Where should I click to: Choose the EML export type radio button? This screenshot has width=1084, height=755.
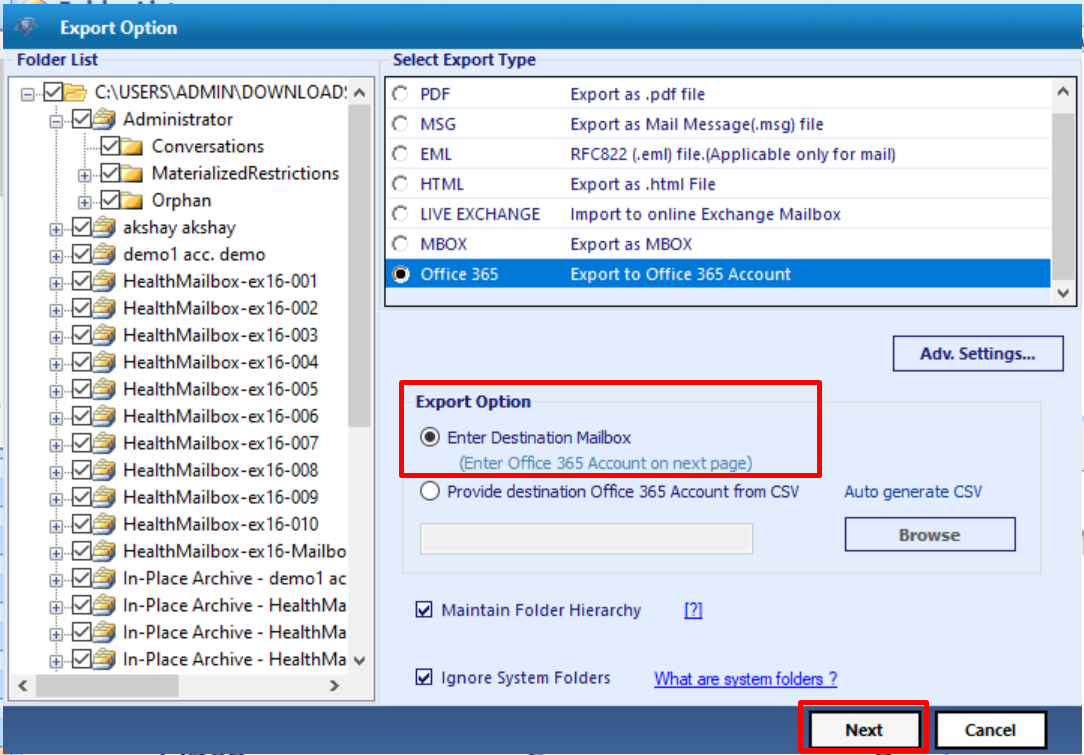[x=400, y=153]
